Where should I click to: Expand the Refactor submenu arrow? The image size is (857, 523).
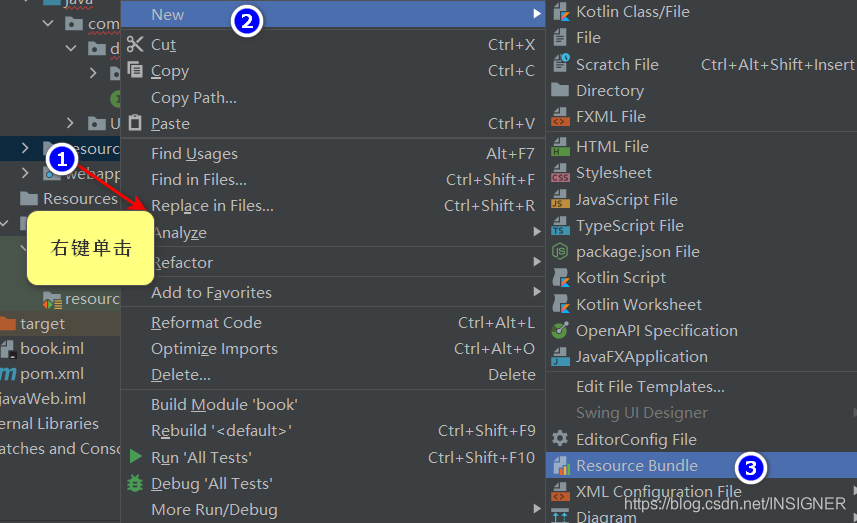pyautogui.click(x=537, y=262)
